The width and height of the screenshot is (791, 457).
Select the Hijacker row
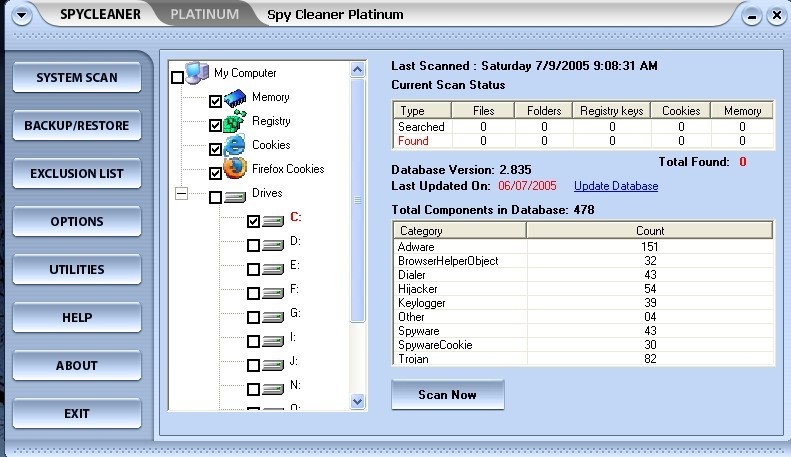(583, 289)
